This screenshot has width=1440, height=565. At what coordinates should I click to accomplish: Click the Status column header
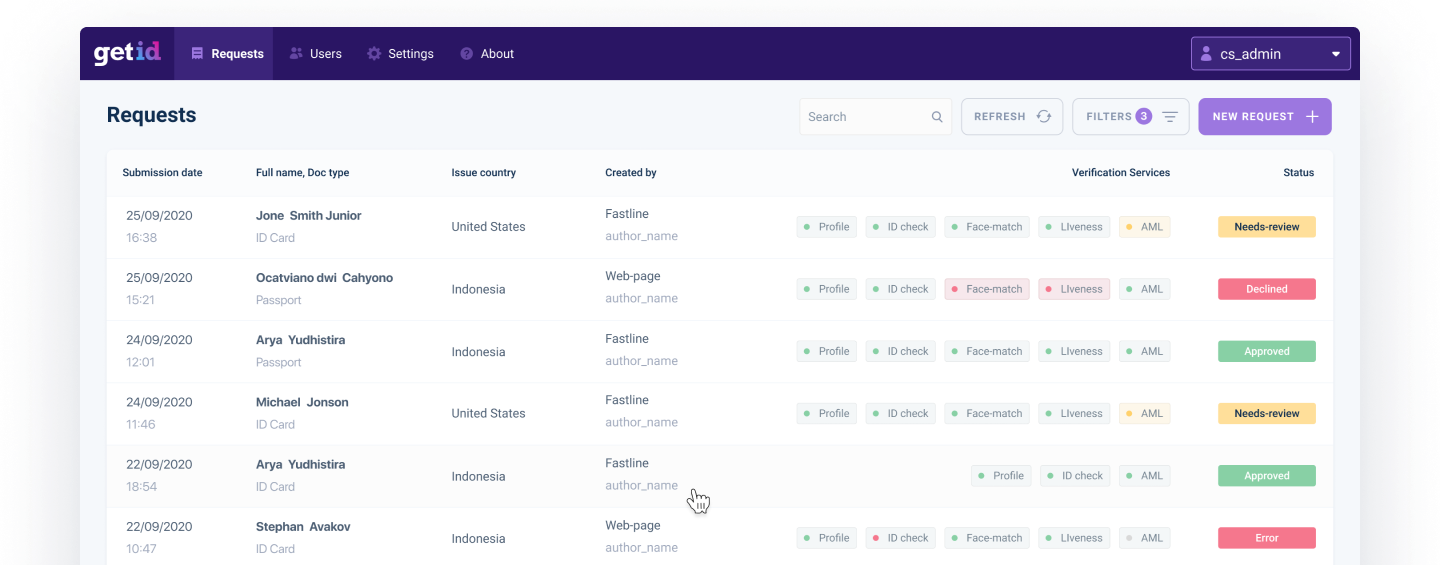[1298, 173]
